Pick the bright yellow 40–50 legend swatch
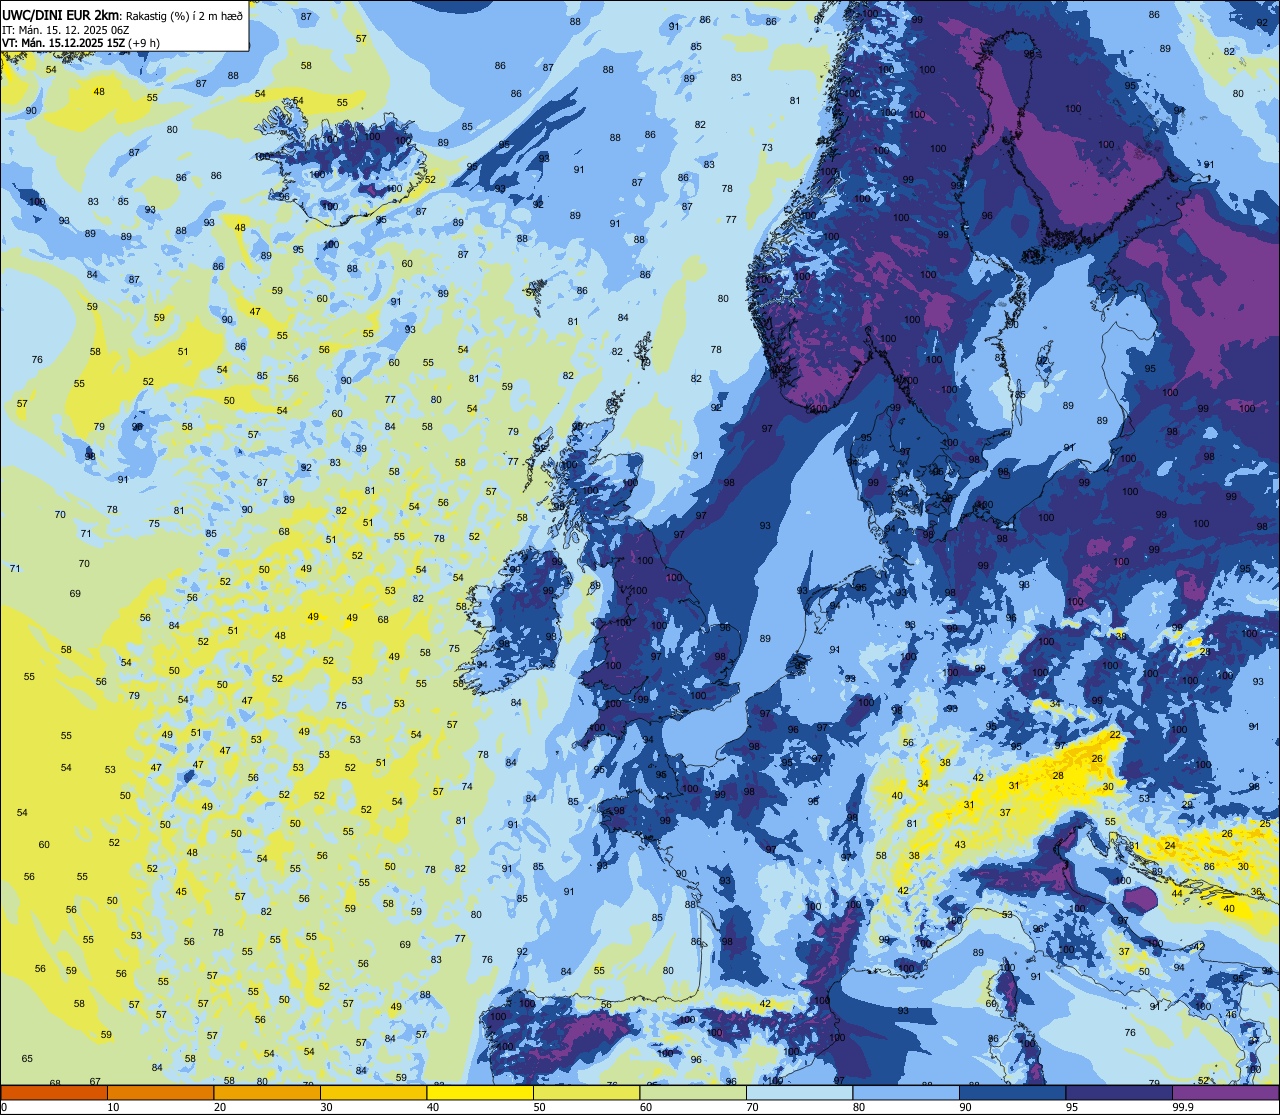The image size is (1280, 1115). [480, 1092]
